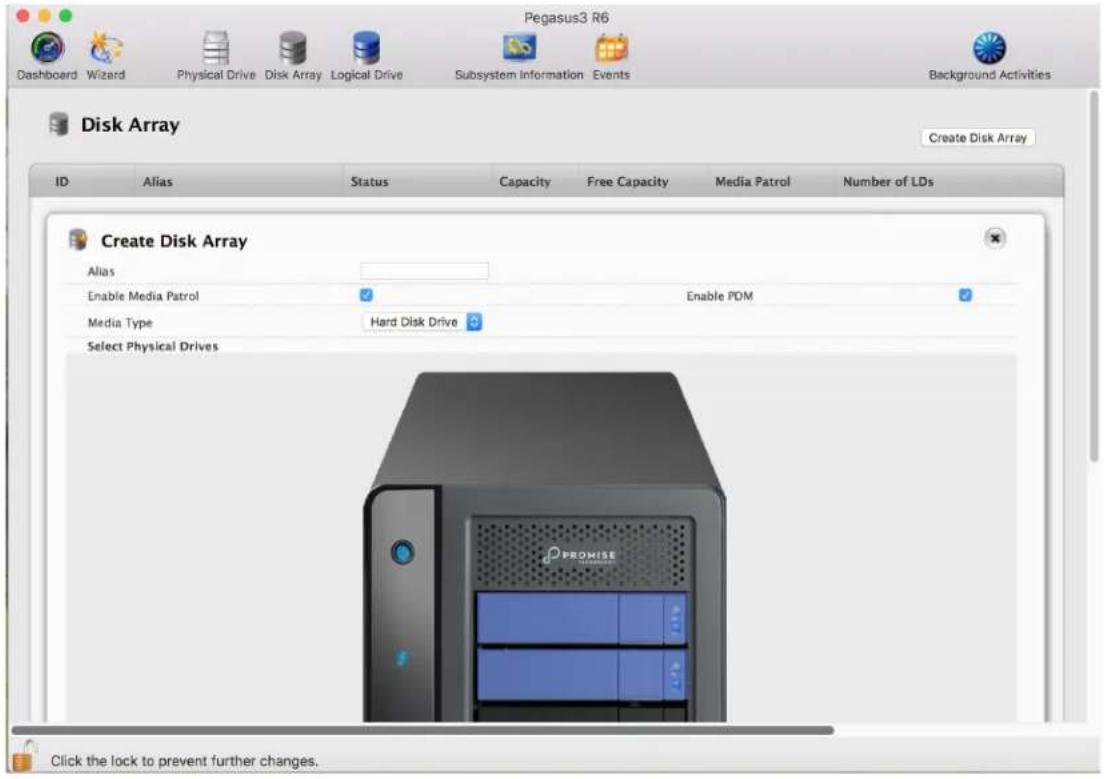Select the top blue drive bay
This screenshot has height=779, width=1104.
pyautogui.click(x=581, y=618)
